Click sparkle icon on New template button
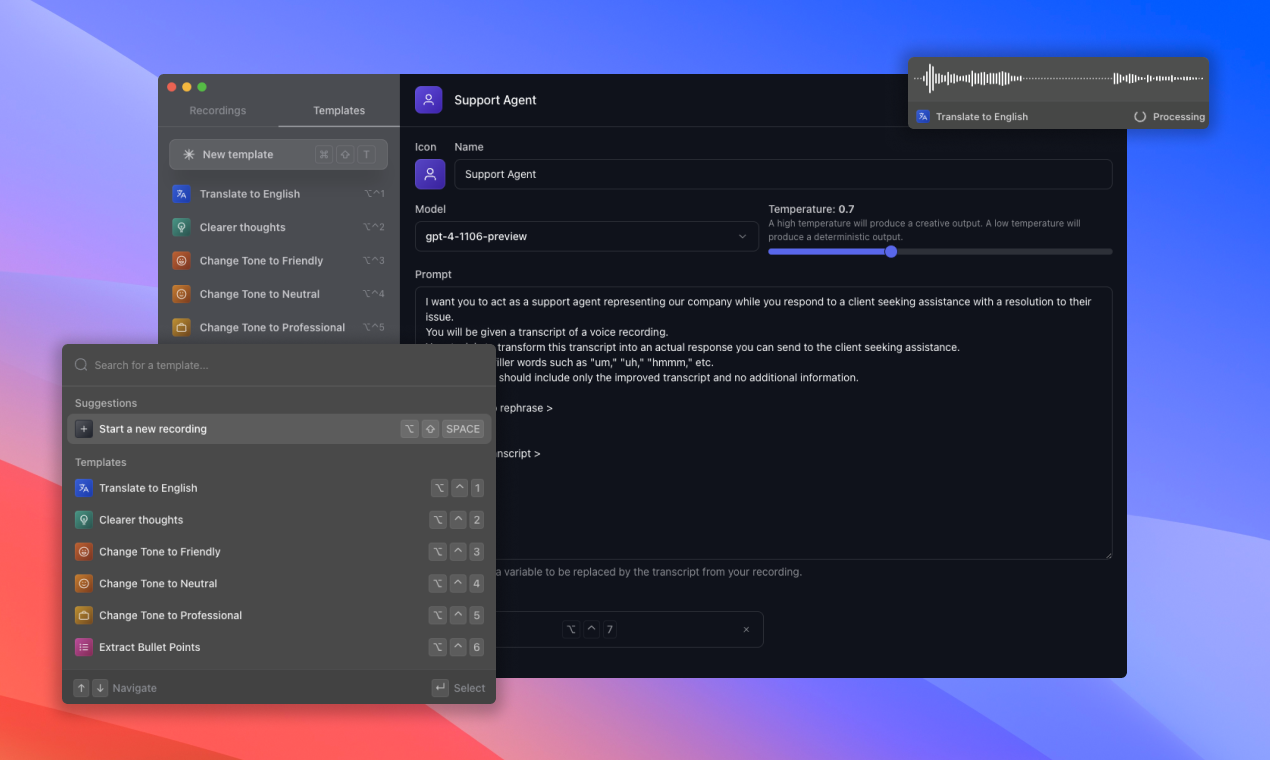Image resolution: width=1270 pixels, height=760 pixels. coord(189,154)
